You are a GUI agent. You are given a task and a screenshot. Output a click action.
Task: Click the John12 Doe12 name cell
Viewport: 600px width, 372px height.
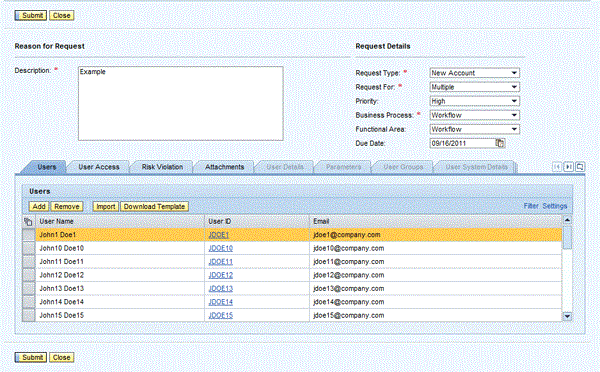pos(120,275)
